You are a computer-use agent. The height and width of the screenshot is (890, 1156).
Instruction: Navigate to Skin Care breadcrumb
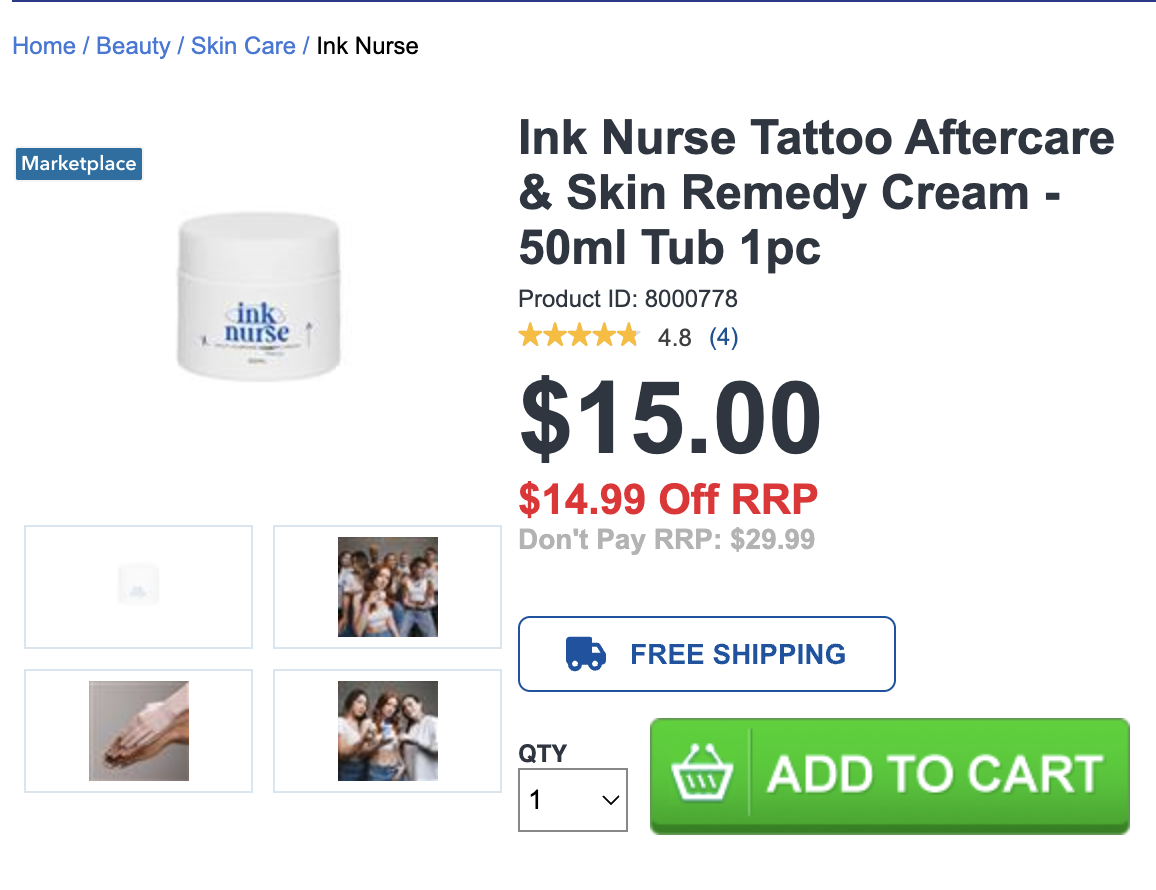click(x=243, y=46)
